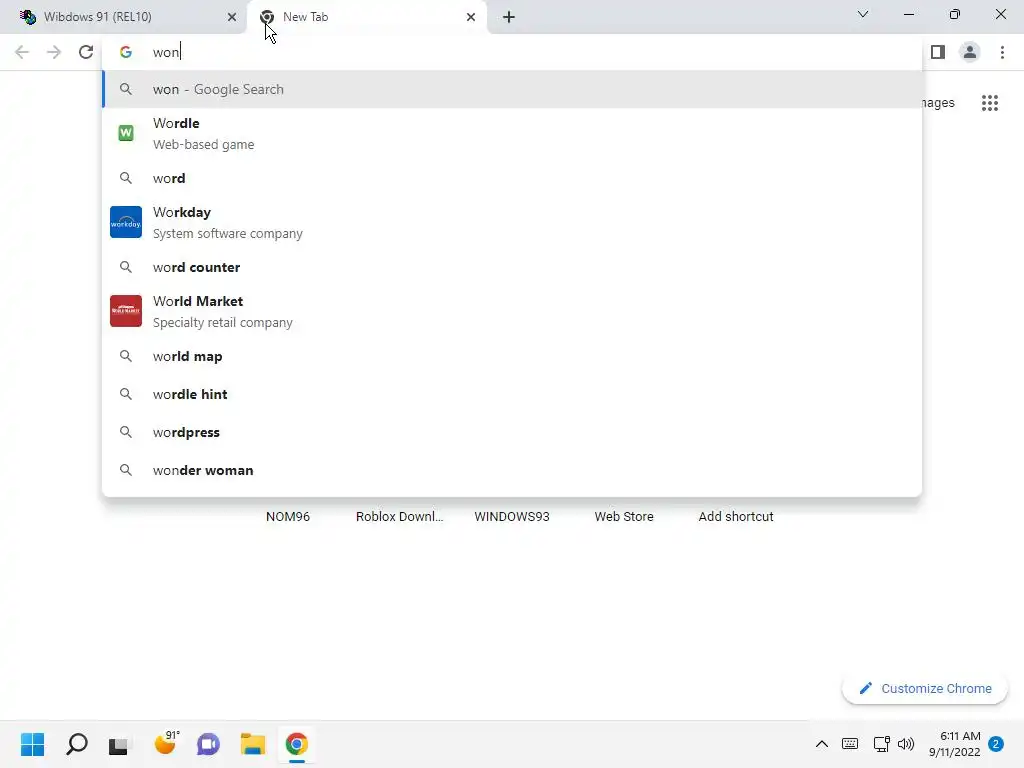The image size is (1024, 768).
Task: Choose the World Market suggestion
Action: 512,311
